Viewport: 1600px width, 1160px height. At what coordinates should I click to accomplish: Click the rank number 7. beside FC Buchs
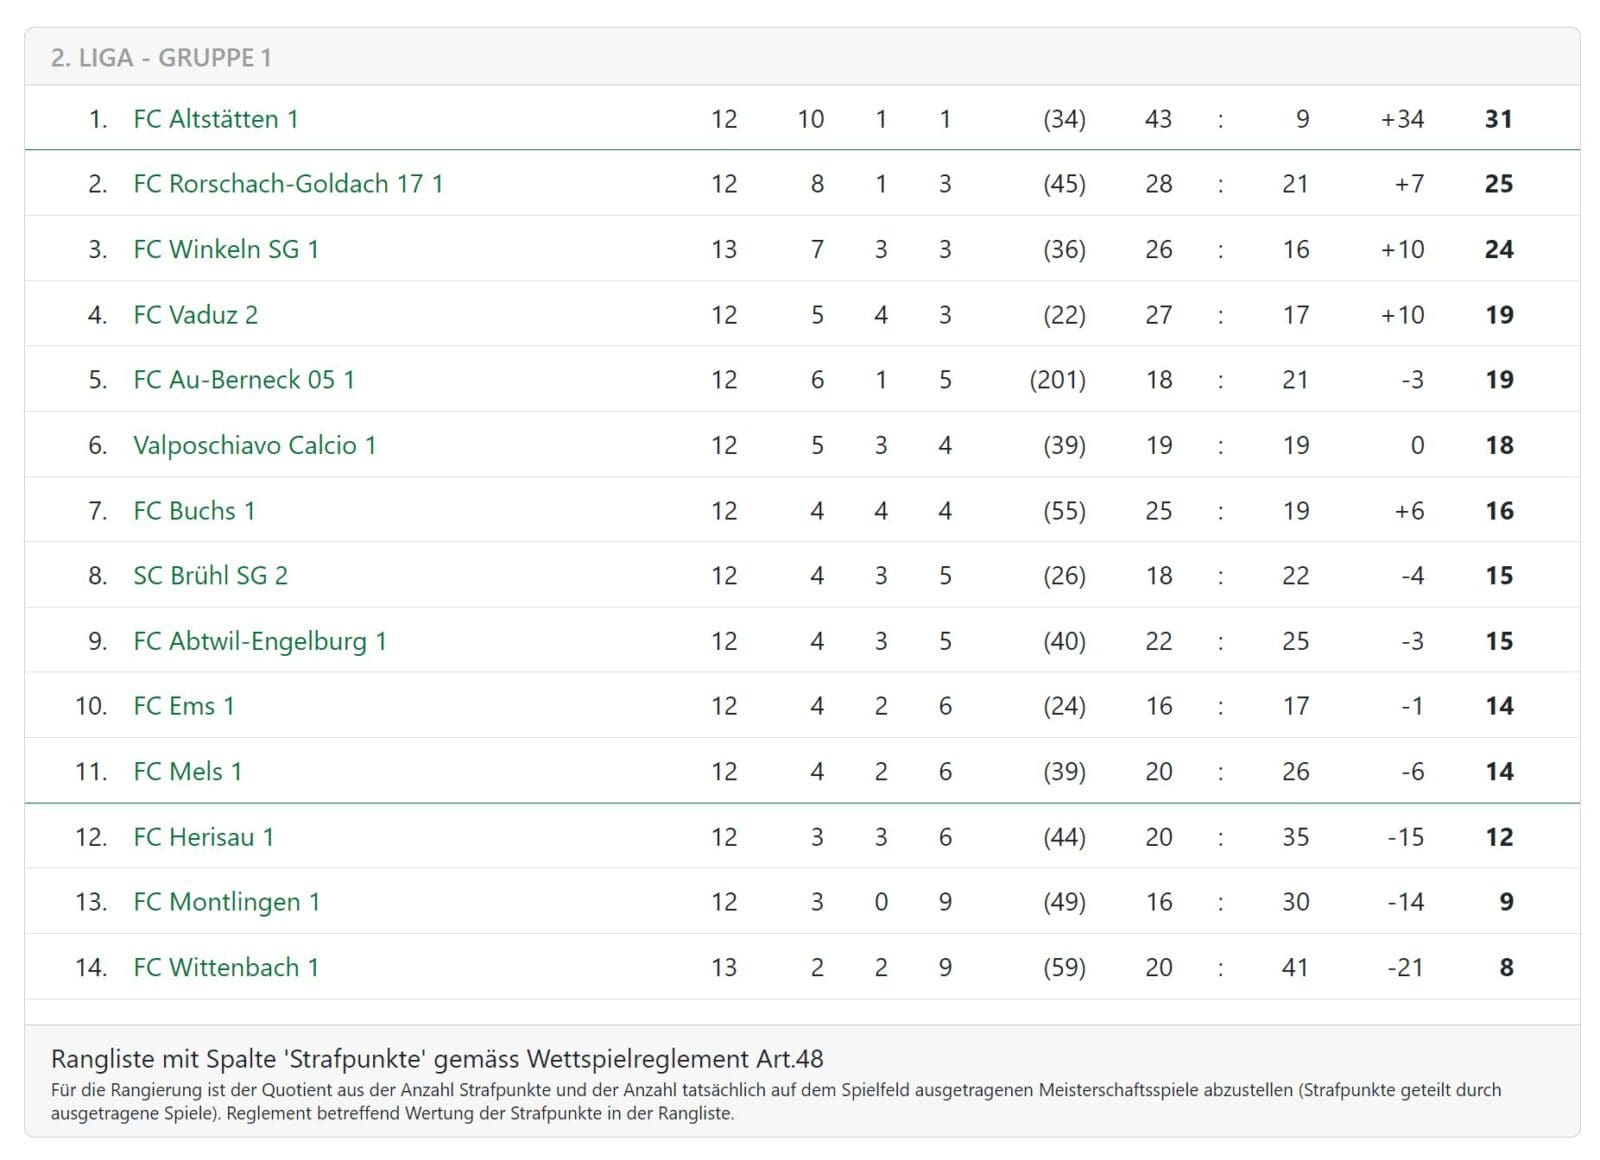coord(97,511)
